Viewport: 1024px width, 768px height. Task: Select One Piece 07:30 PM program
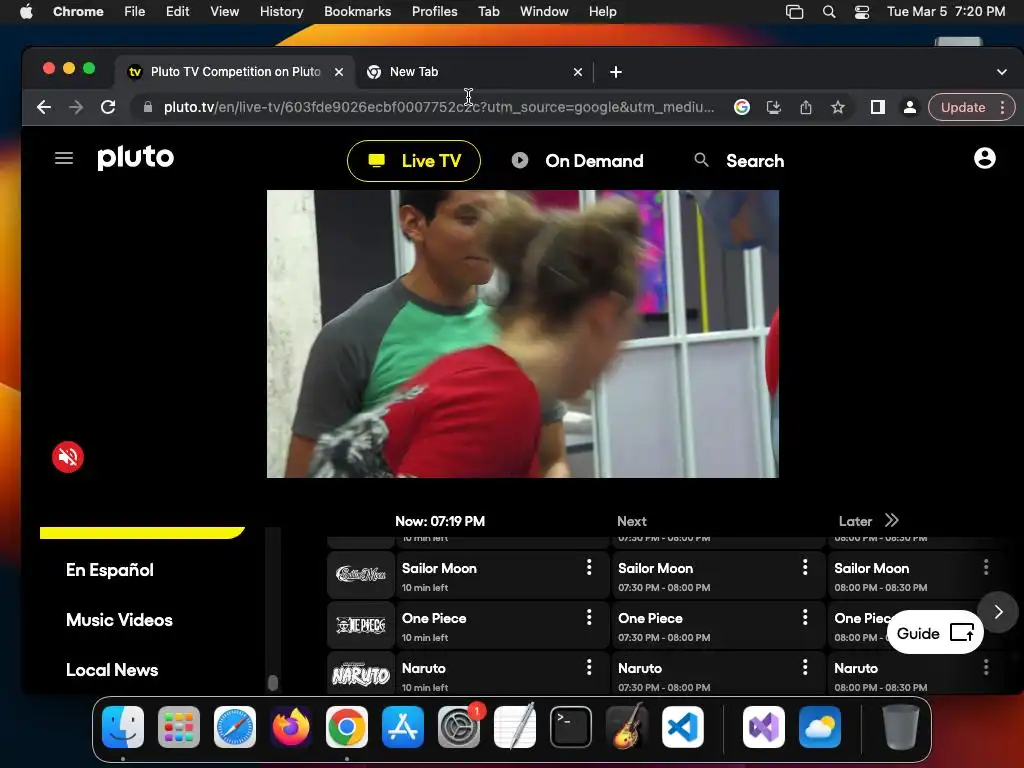coord(718,625)
